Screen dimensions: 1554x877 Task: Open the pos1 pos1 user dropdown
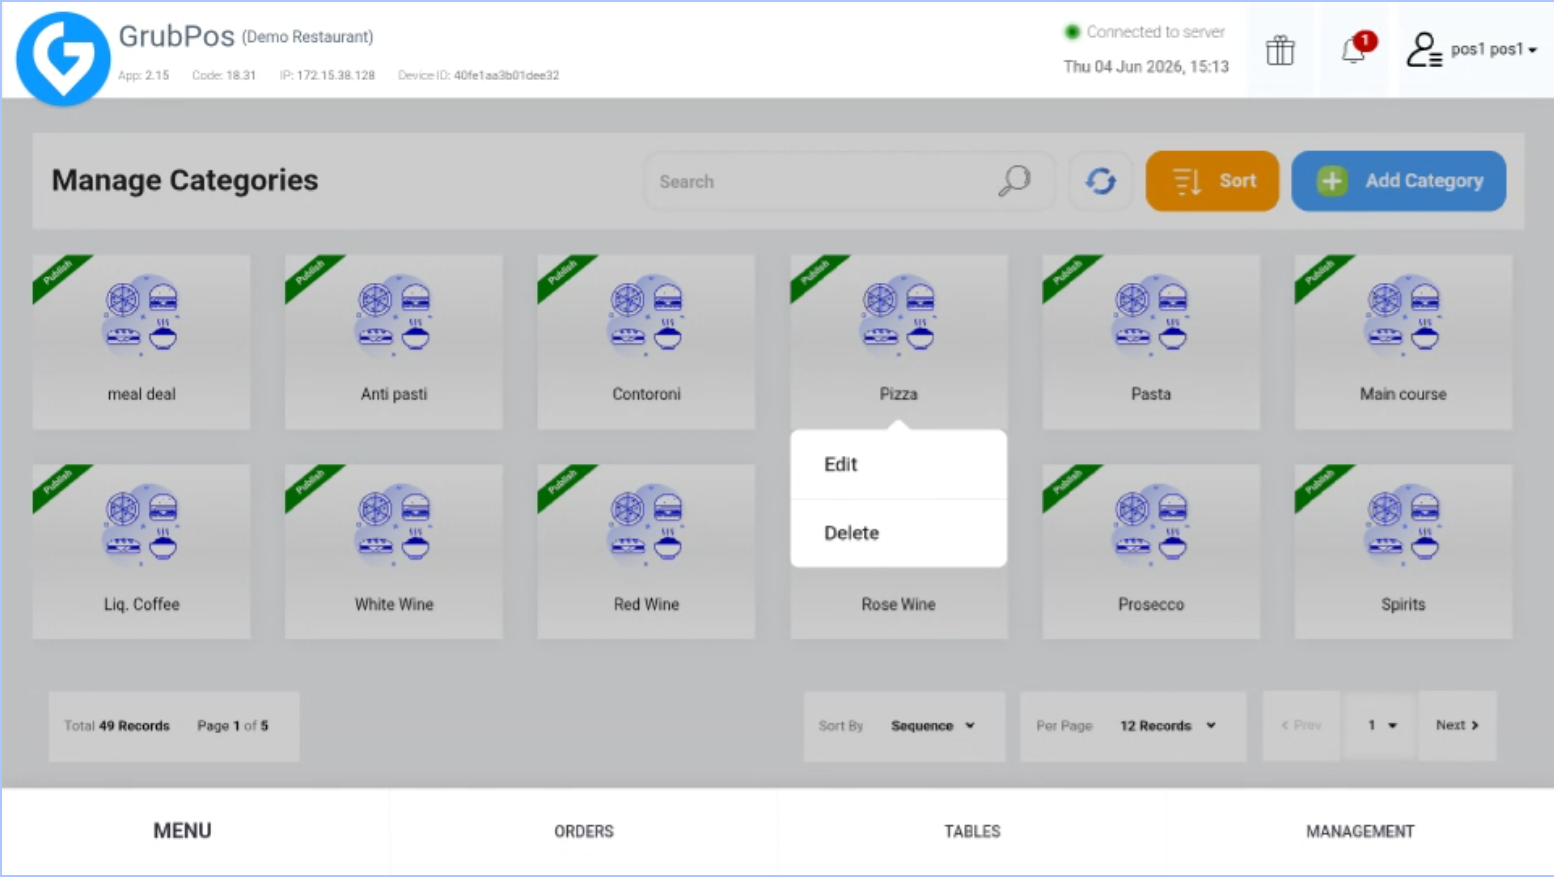[1494, 49]
